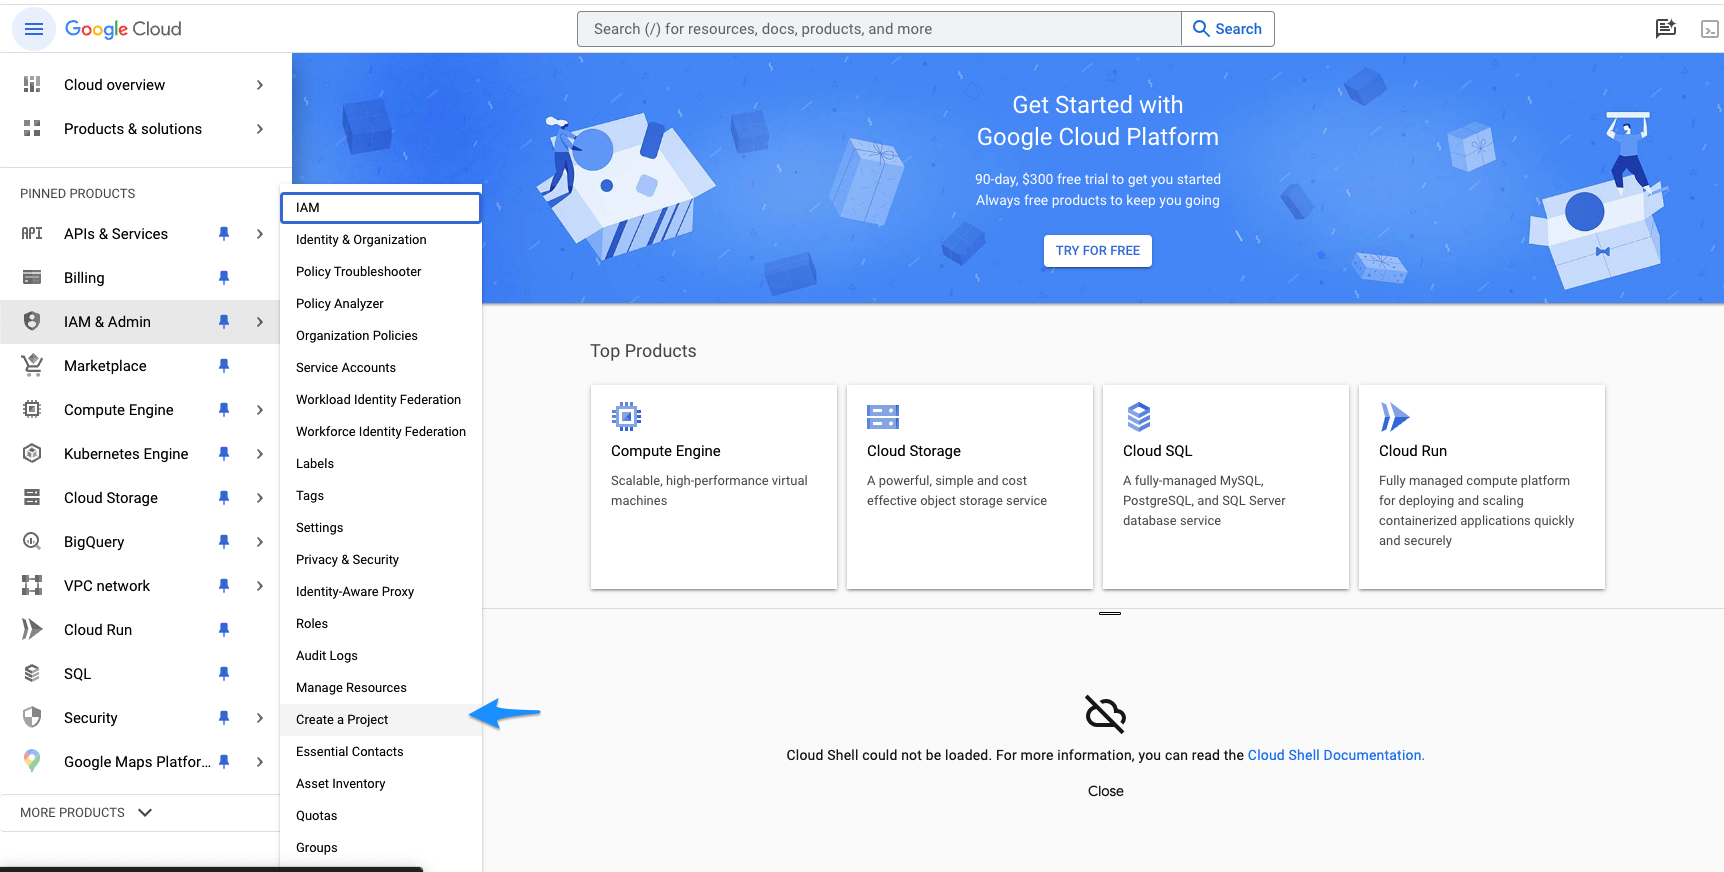Open the Cloud Shell Documentation link
This screenshot has width=1724, height=872.
tap(1336, 755)
